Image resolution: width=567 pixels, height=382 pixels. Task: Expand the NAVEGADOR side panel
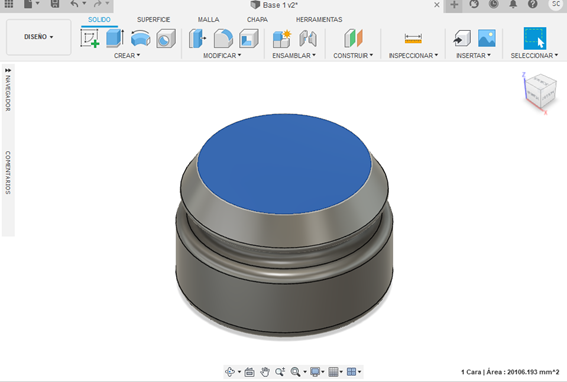coord(8,90)
